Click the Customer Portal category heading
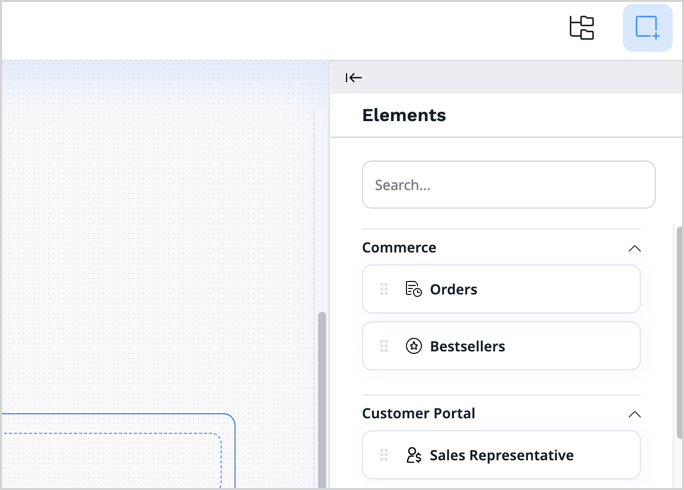 pos(418,414)
